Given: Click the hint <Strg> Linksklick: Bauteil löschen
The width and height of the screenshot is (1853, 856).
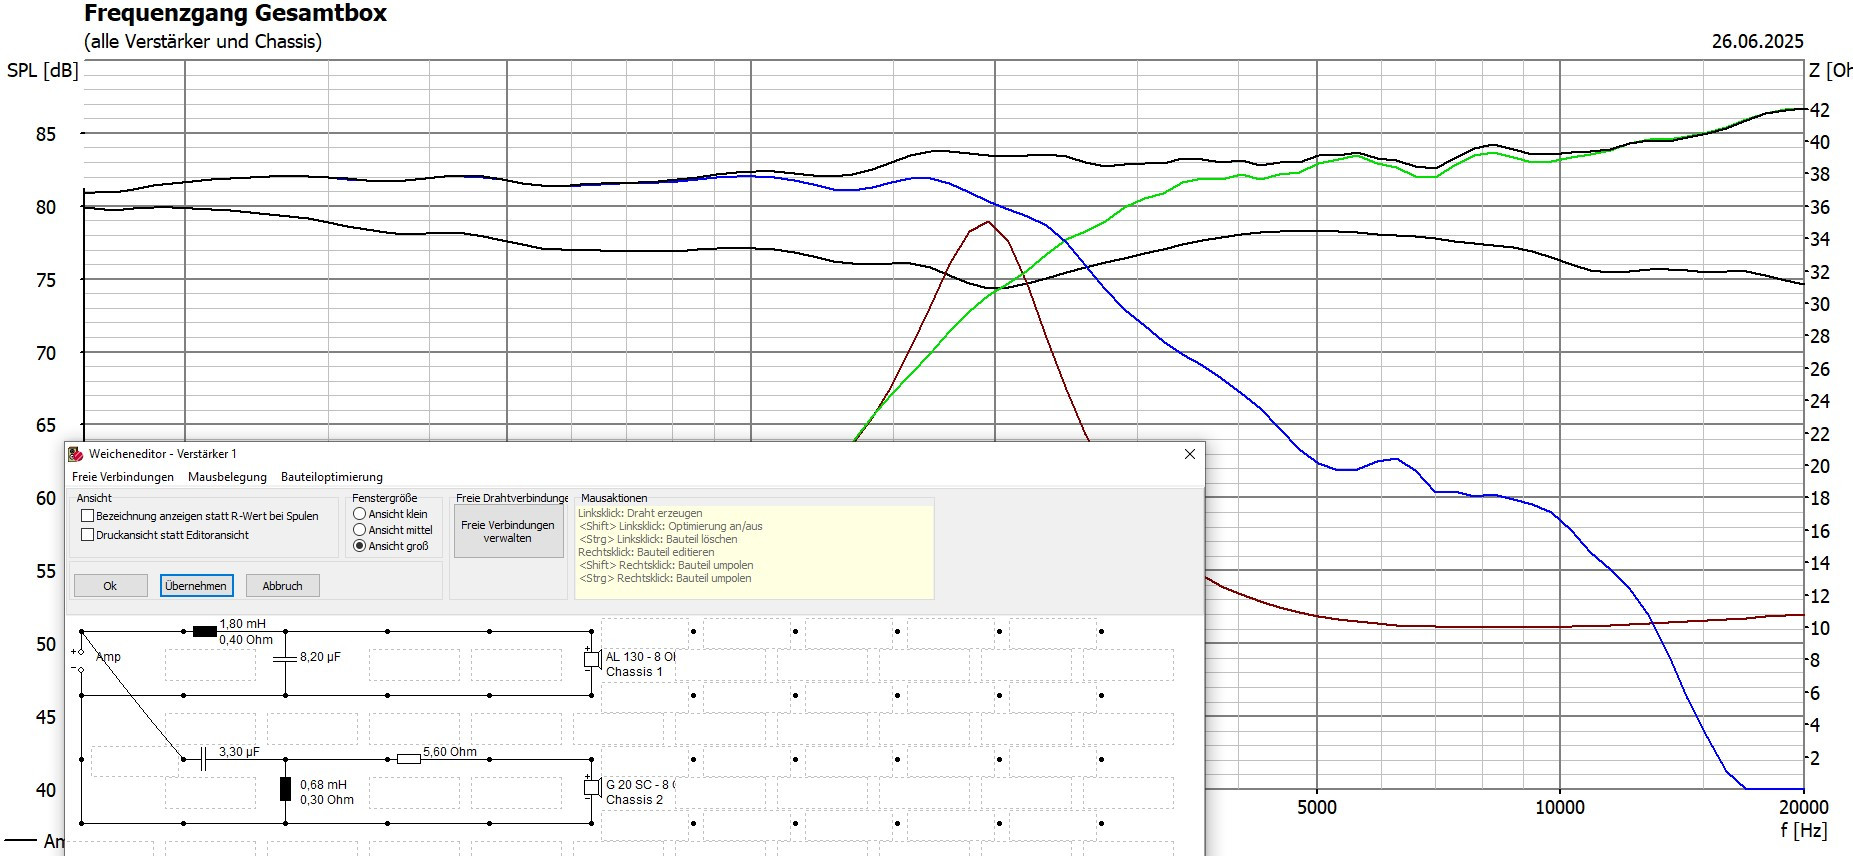Looking at the screenshot, I should click(x=658, y=539).
